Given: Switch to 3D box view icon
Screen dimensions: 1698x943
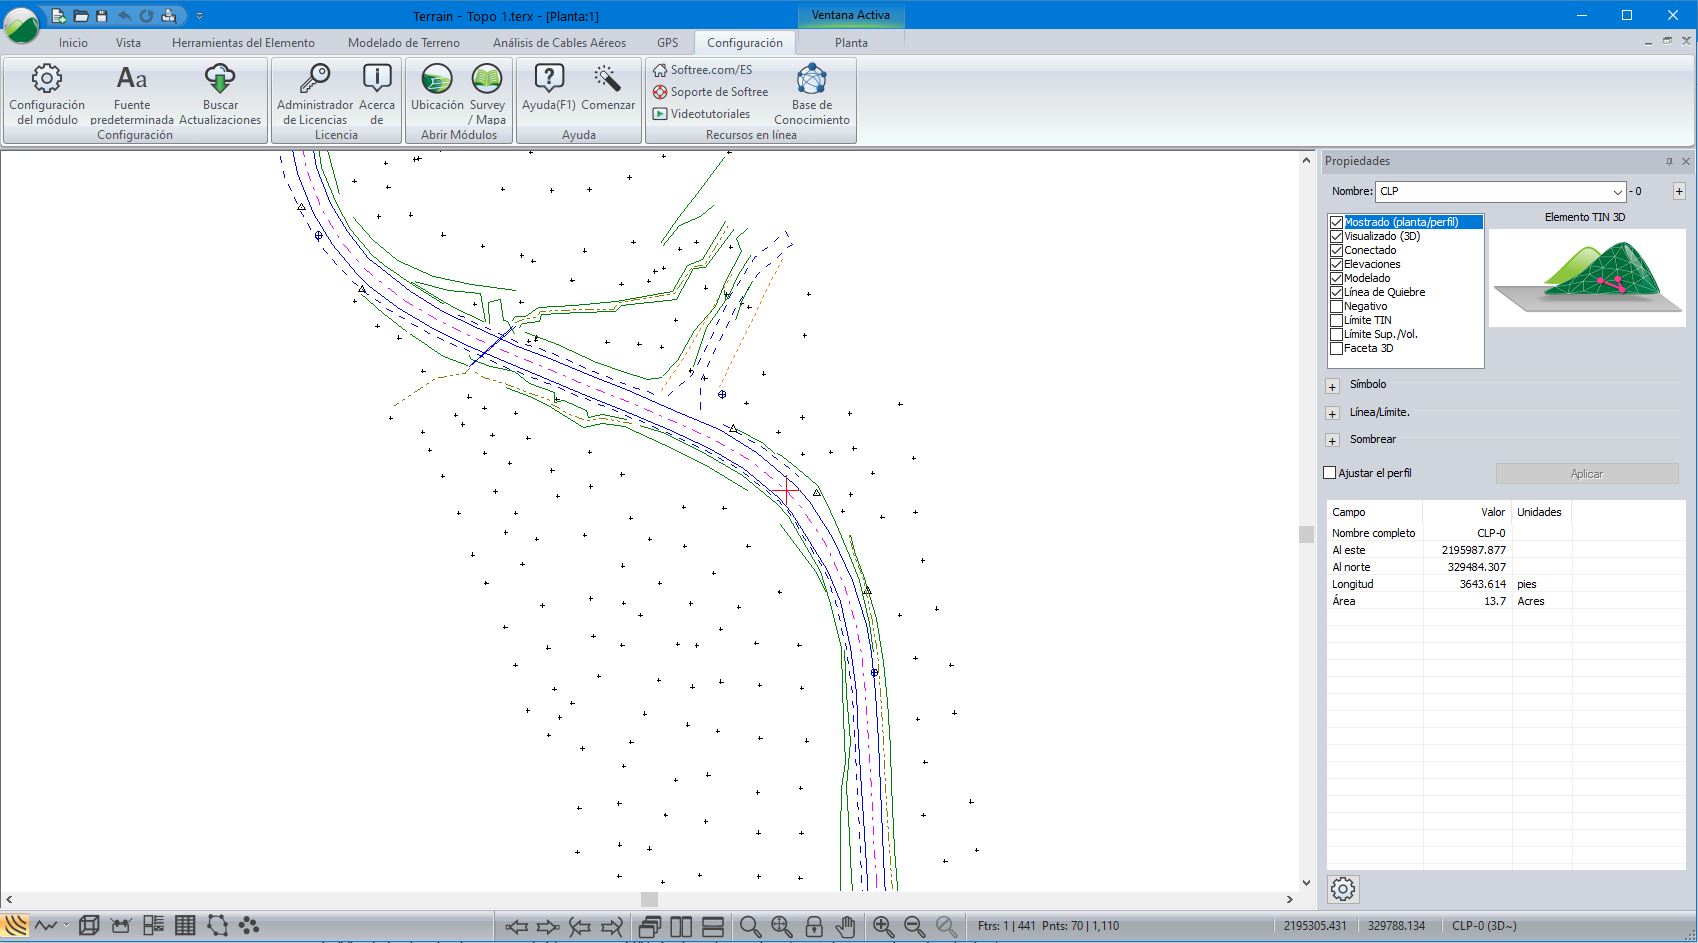Looking at the screenshot, I should click(x=89, y=926).
